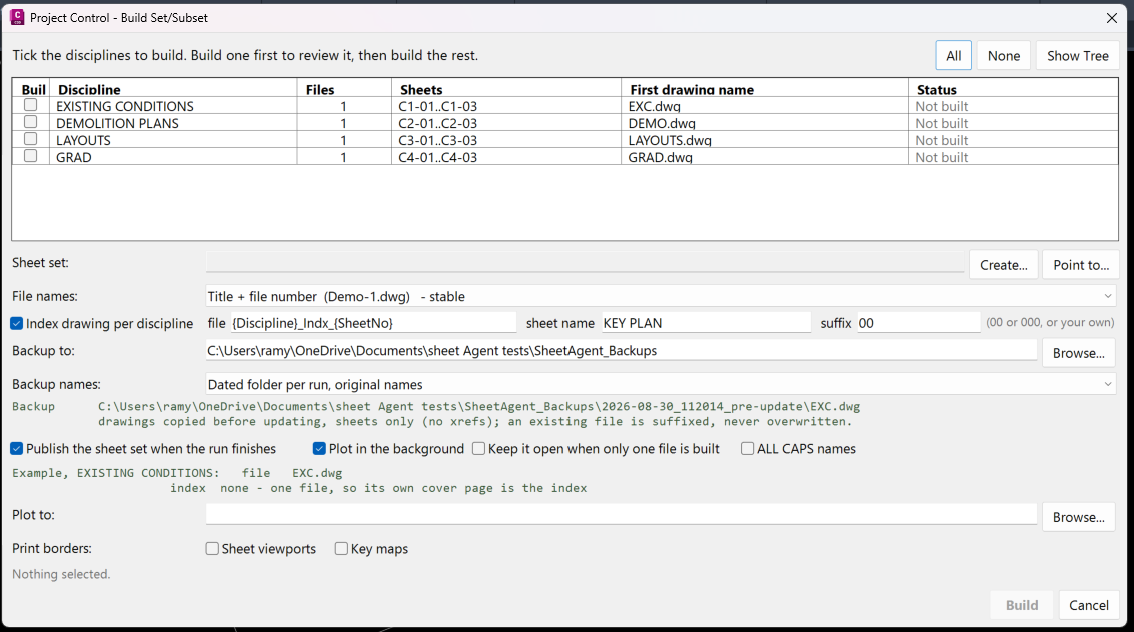This screenshot has width=1134, height=632.
Task: Check Sheet viewports print border
Action: point(212,548)
